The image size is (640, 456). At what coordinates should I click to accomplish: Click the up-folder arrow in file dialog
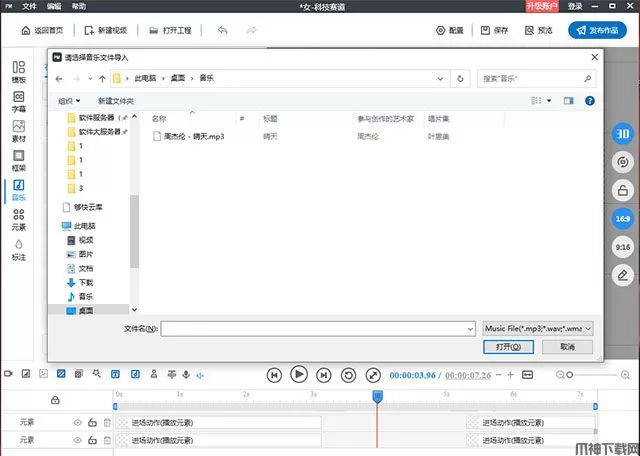pos(102,77)
